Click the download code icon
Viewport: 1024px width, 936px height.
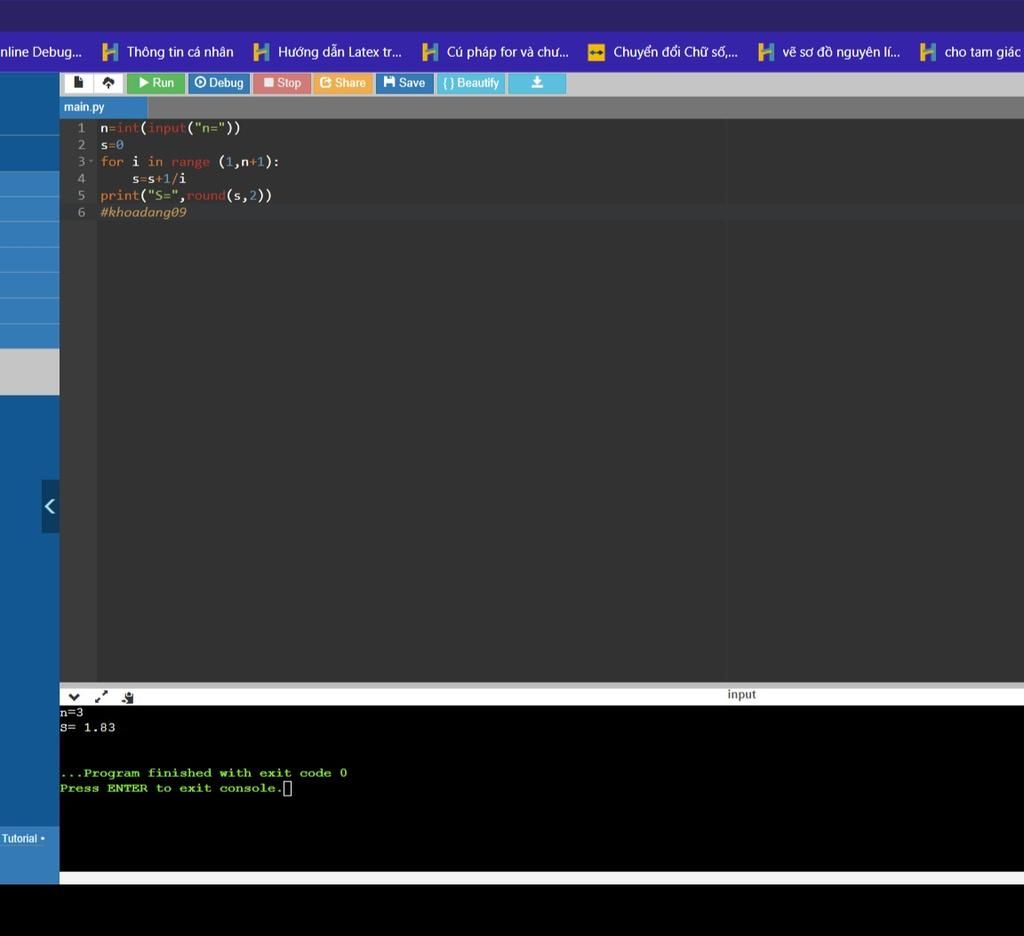click(537, 83)
